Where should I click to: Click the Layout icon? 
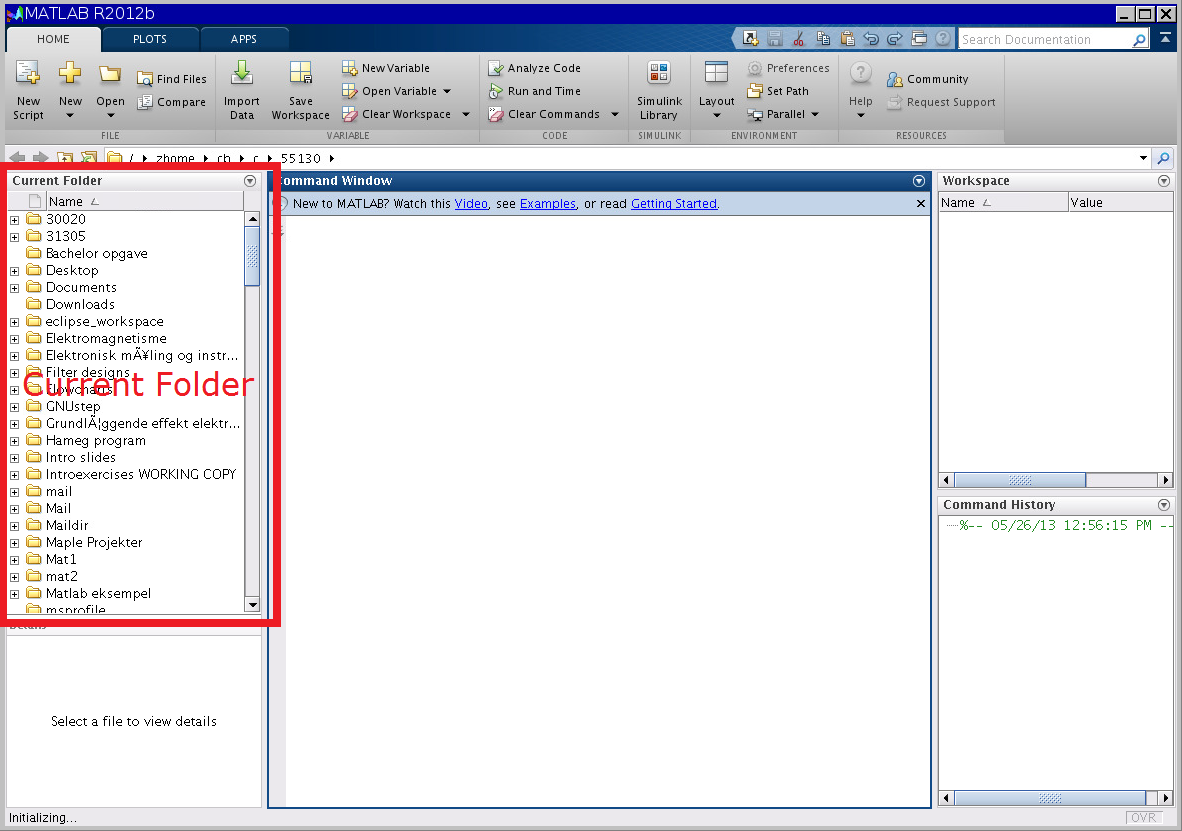pyautogui.click(x=716, y=72)
